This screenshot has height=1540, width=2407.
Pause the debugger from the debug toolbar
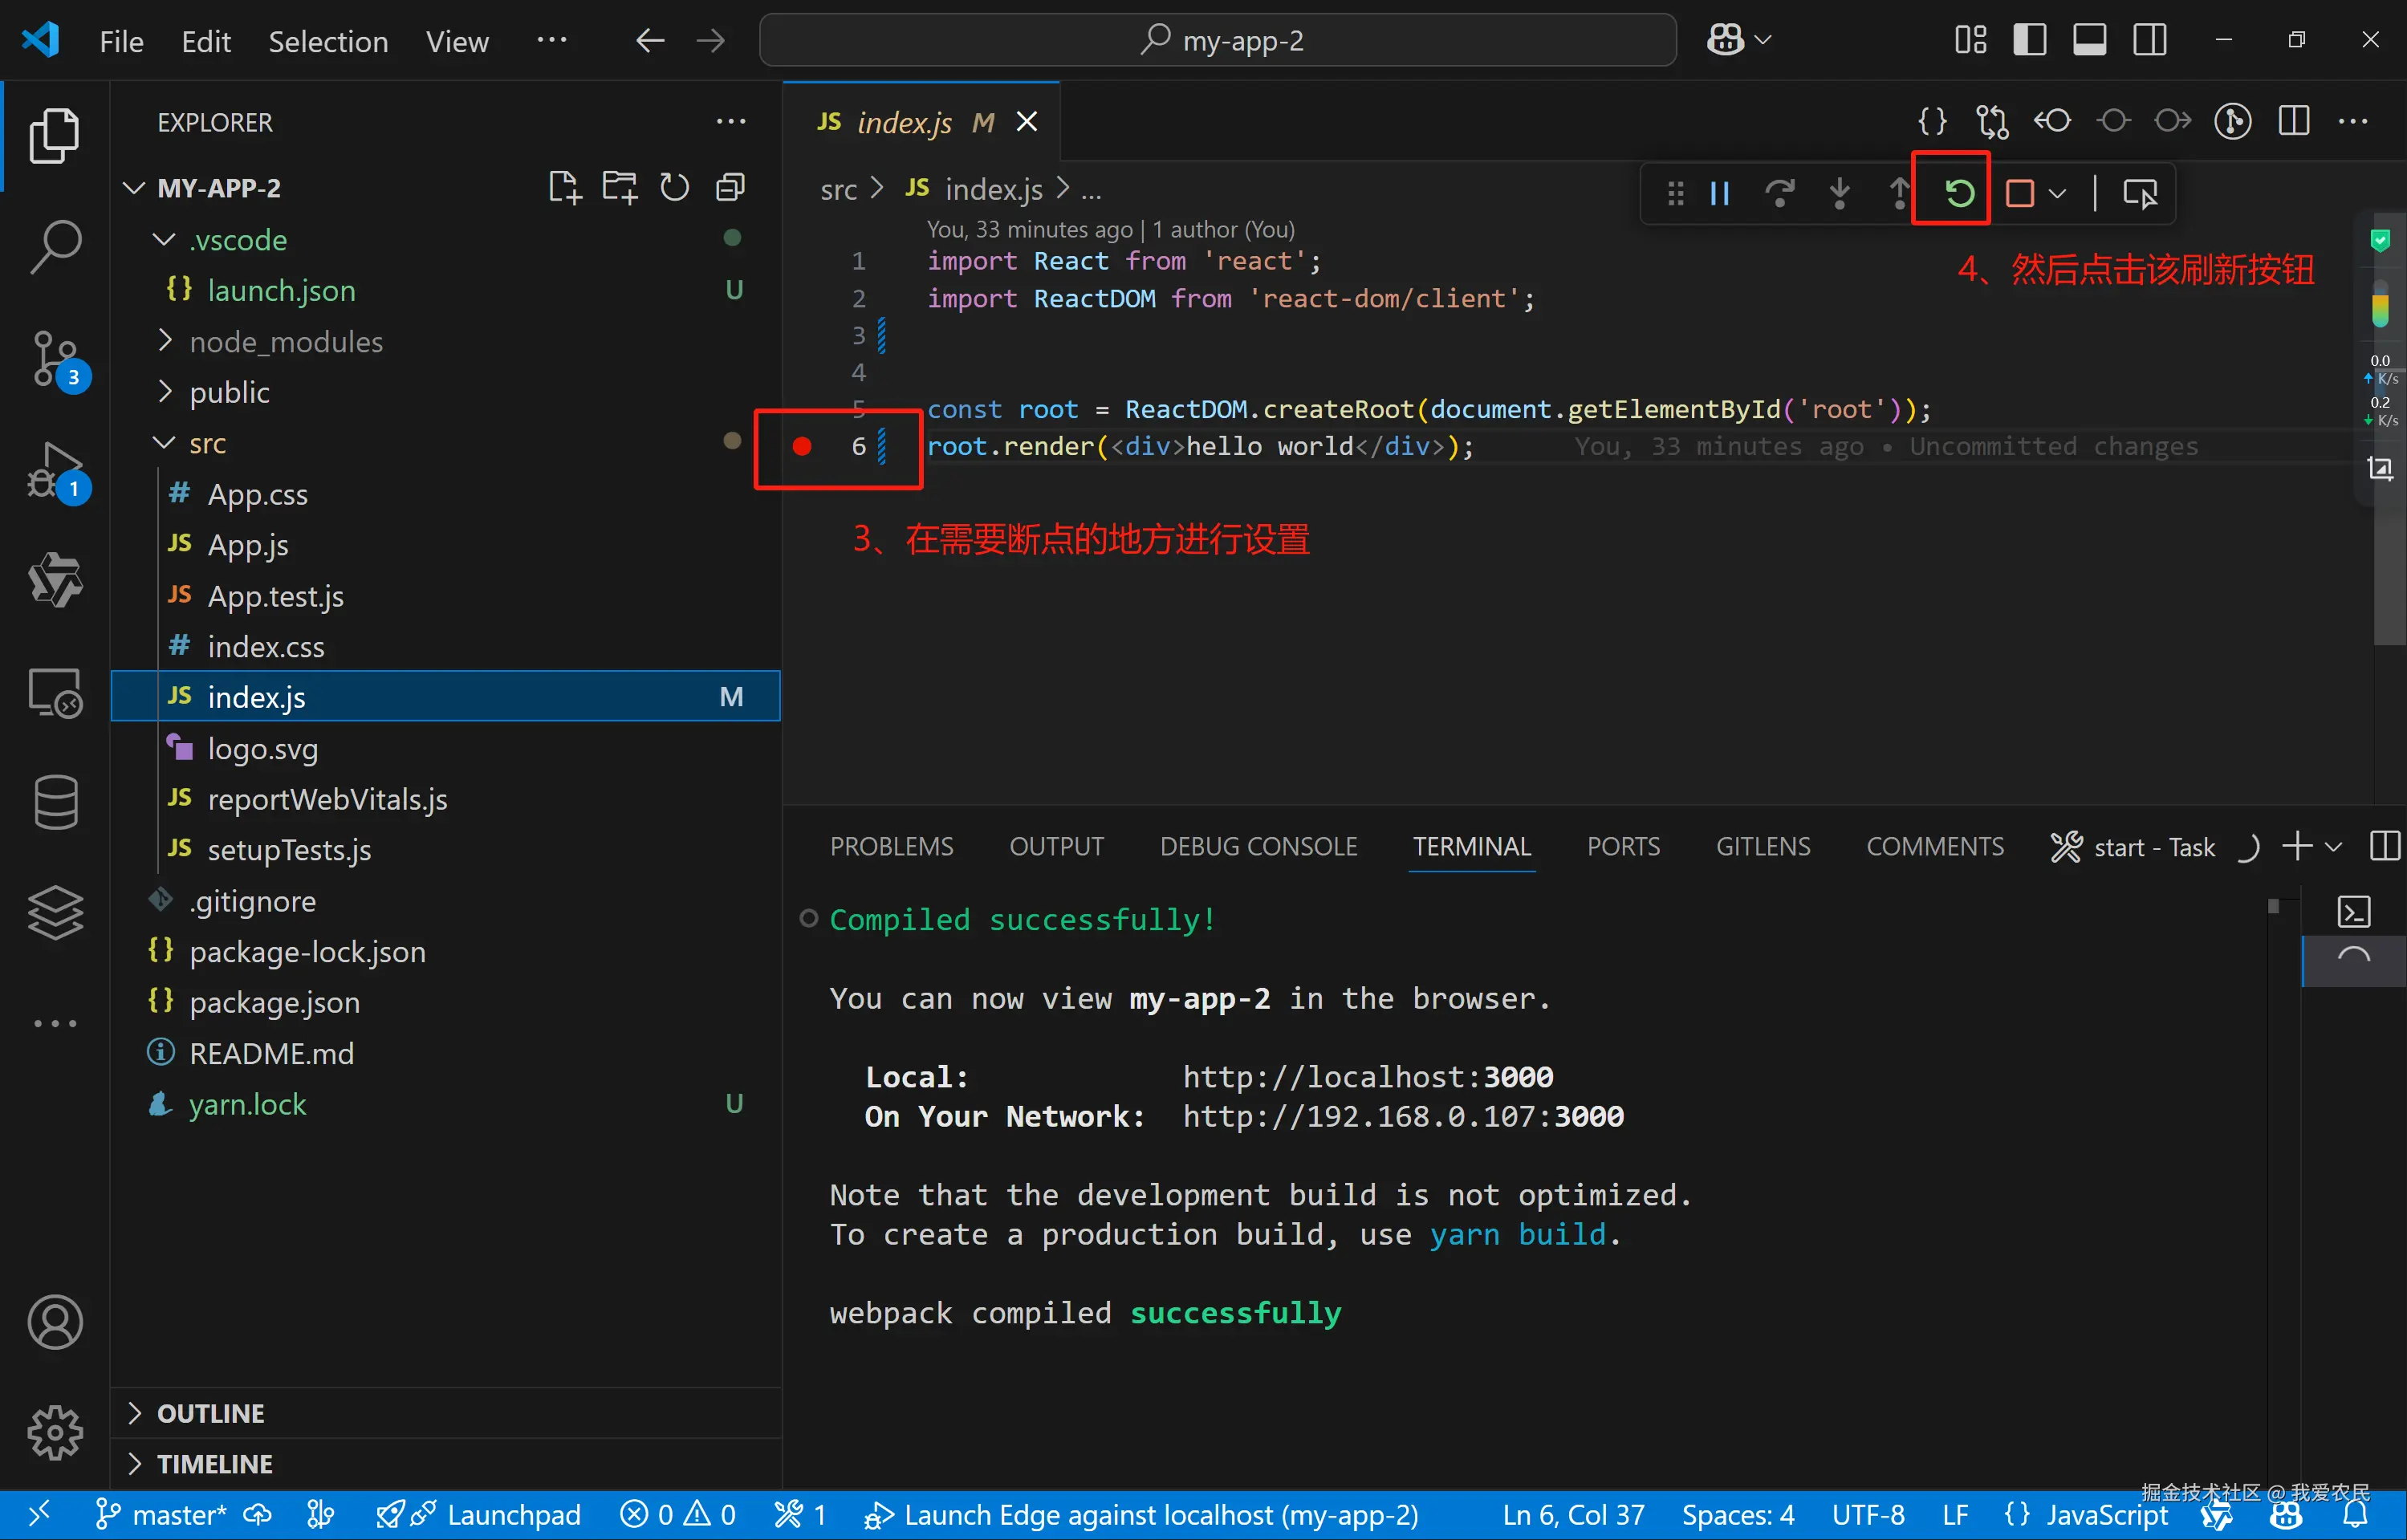click(x=1720, y=193)
